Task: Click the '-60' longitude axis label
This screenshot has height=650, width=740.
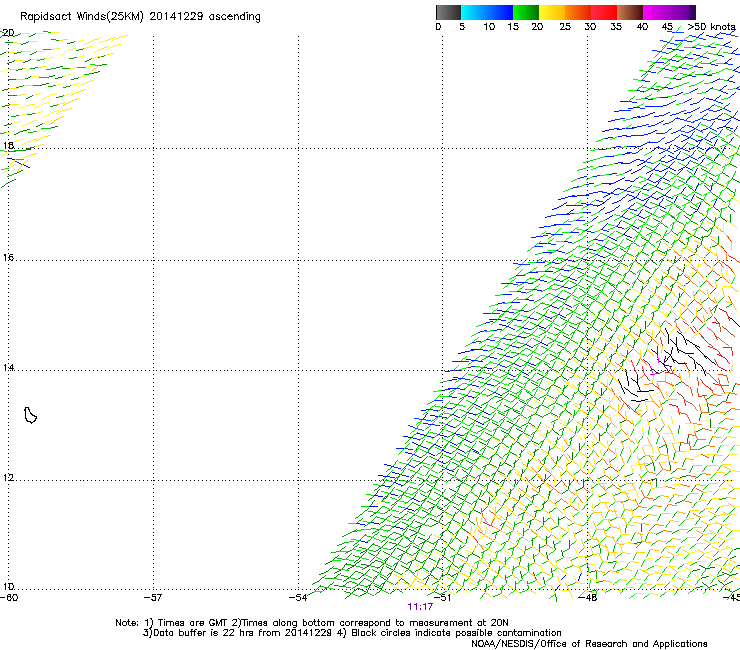Action: (9, 598)
